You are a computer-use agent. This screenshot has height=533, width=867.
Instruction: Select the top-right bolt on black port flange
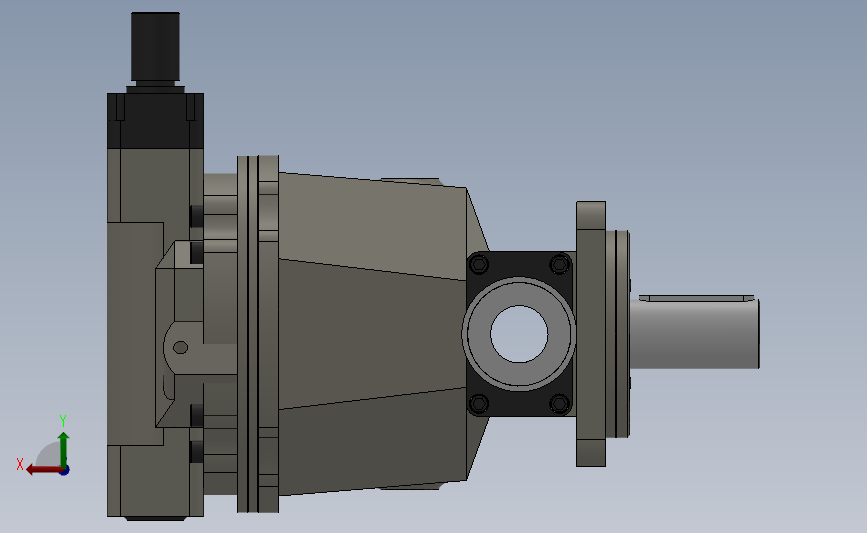click(x=560, y=264)
